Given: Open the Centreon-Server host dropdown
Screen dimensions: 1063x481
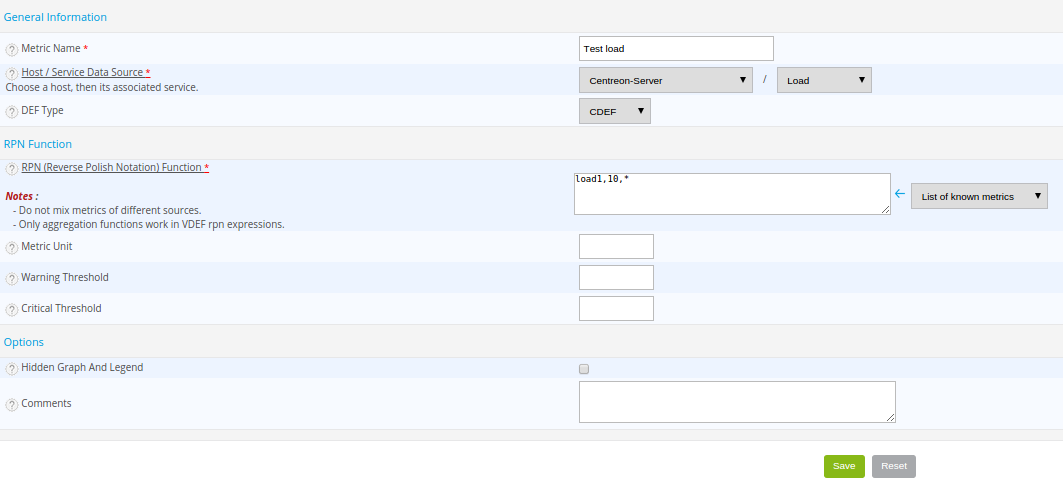Looking at the screenshot, I should click(665, 80).
